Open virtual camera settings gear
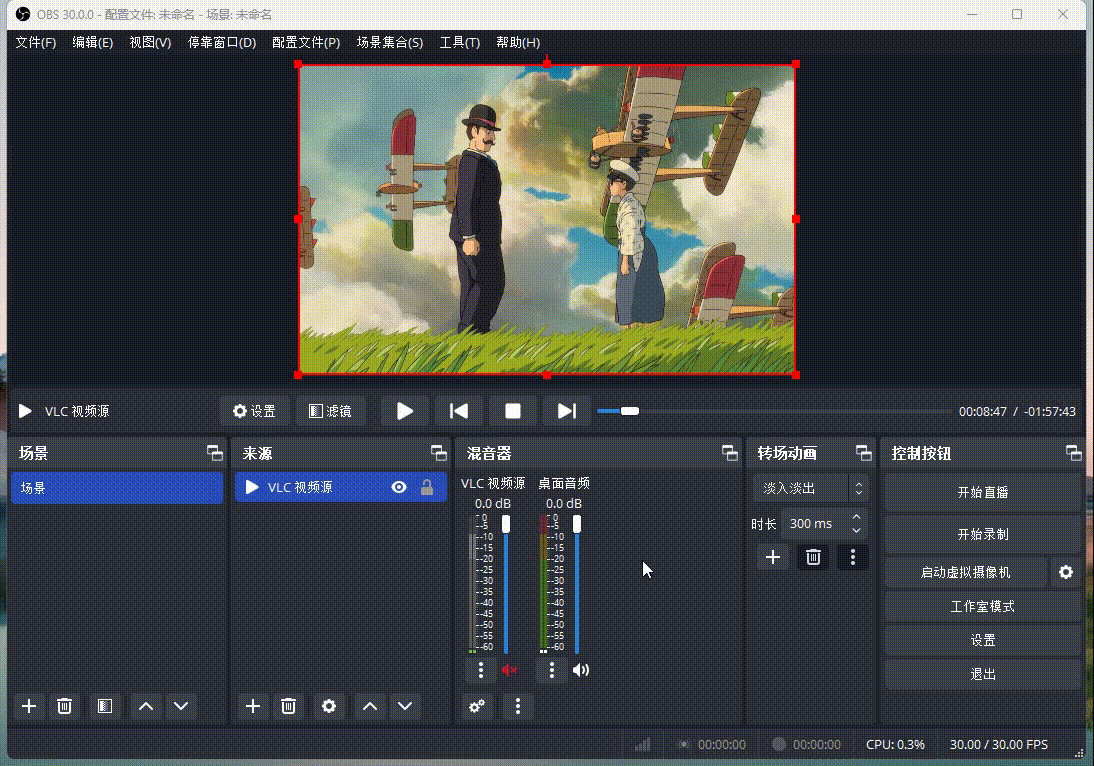The width and height of the screenshot is (1094, 766). pyautogui.click(x=1065, y=572)
